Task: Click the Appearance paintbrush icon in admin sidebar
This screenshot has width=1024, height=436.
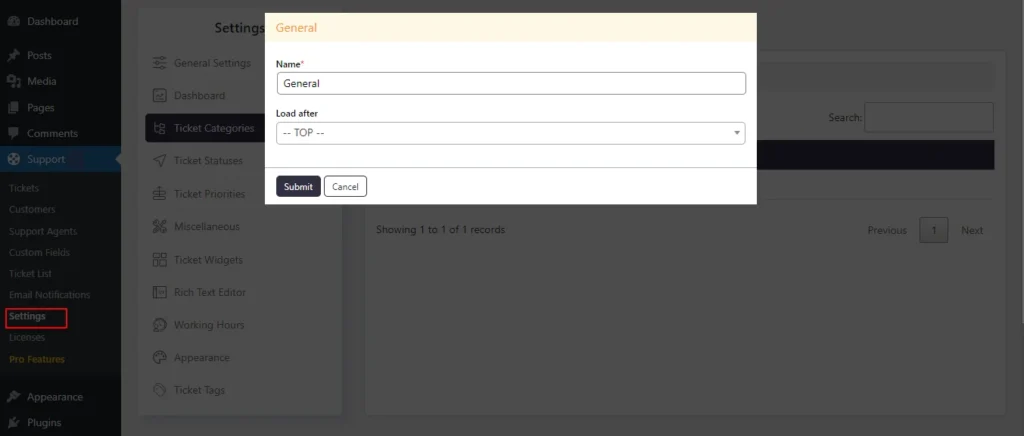Action: pyautogui.click(x=13, y=397)
